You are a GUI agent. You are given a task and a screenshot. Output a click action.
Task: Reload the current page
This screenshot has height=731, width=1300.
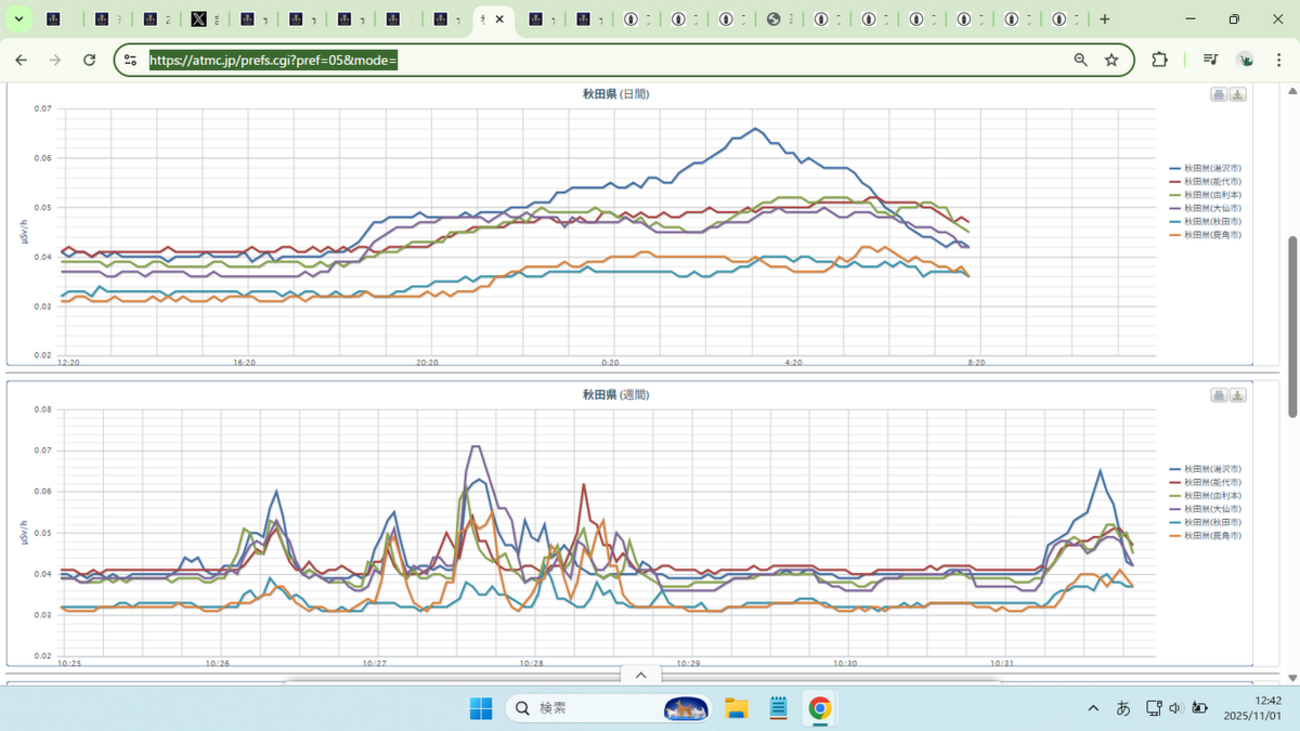tap(89, 60)
